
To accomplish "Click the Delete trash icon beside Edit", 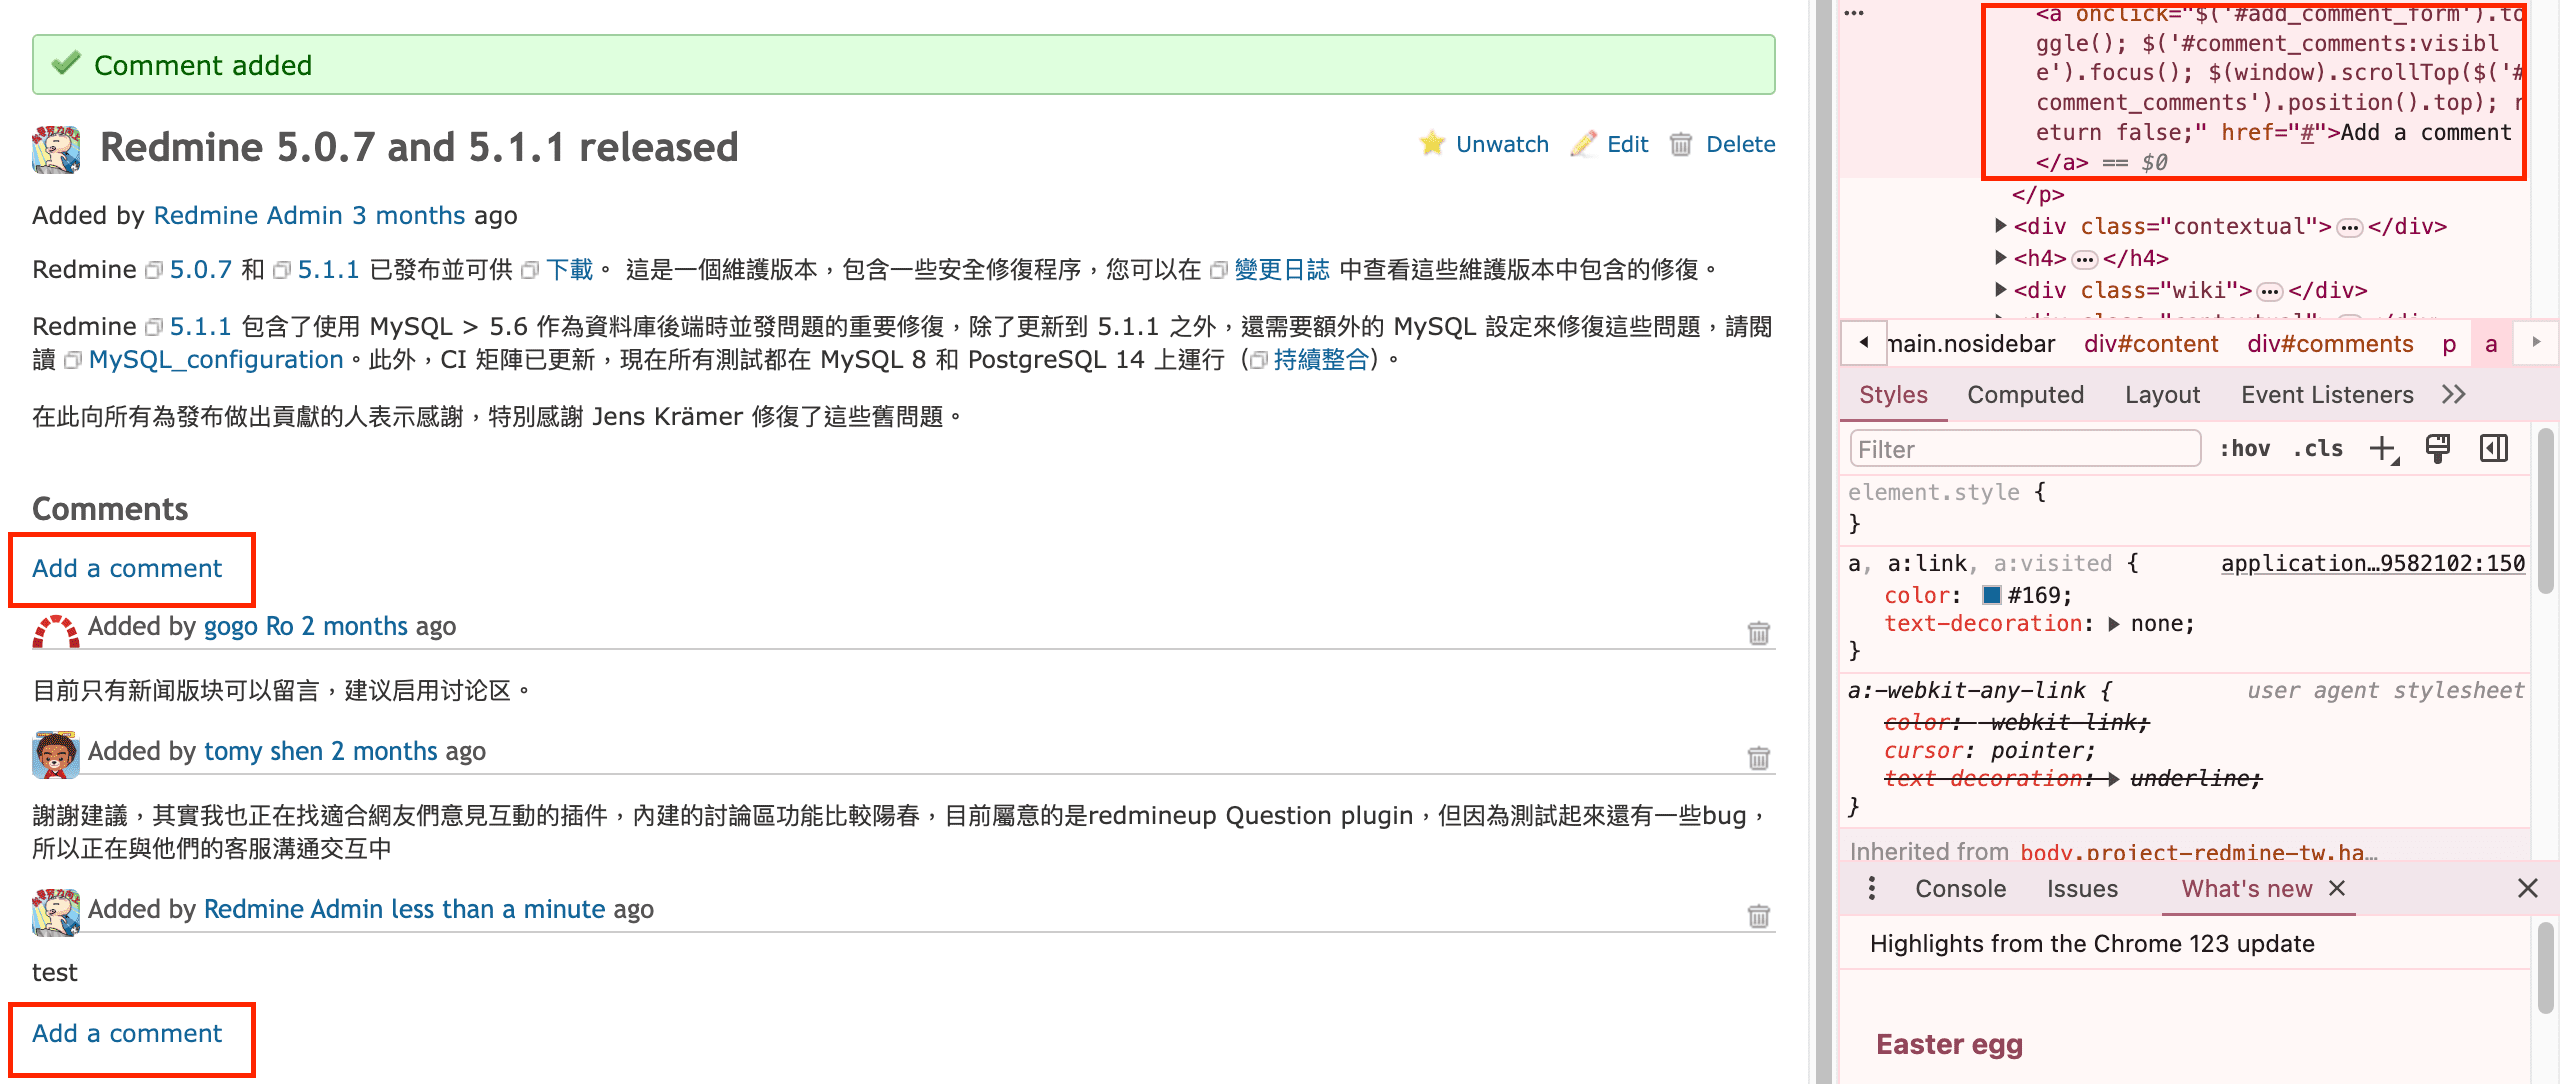I will [x=1681, y=144].
